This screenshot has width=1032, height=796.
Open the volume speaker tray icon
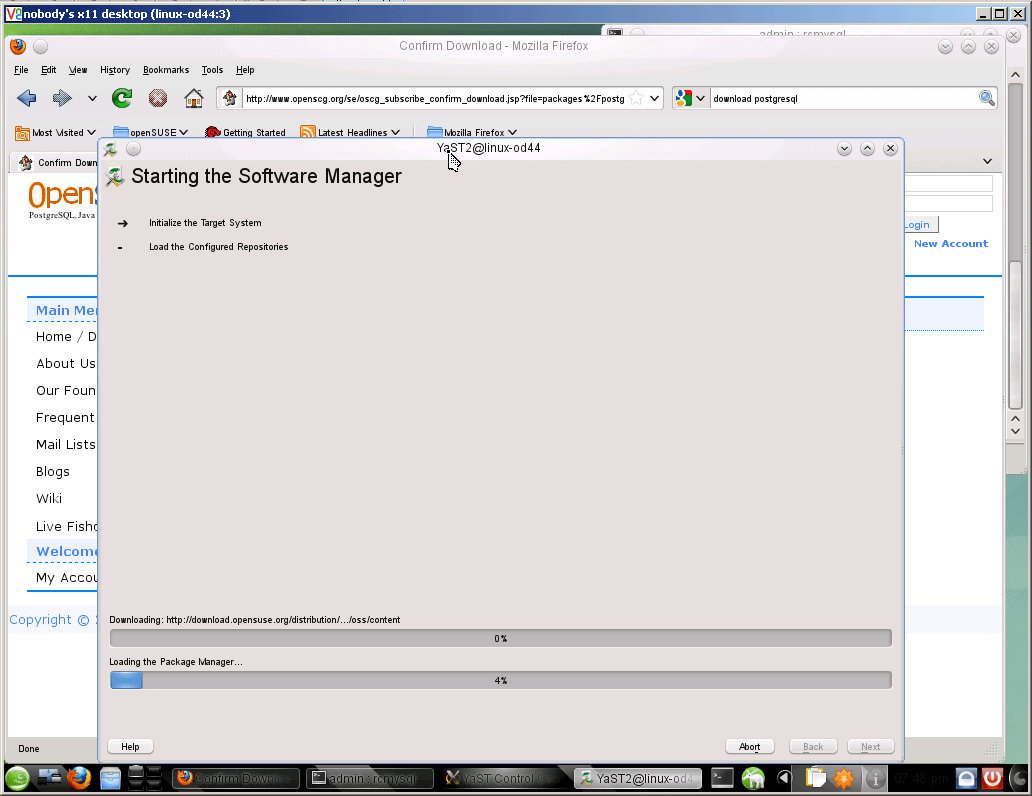783,779
